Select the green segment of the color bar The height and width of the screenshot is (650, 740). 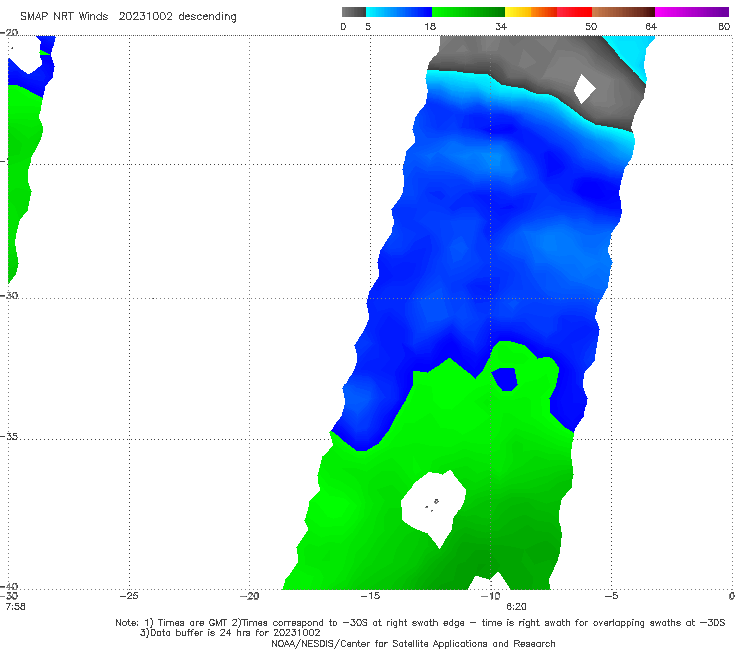coord(468,12)
